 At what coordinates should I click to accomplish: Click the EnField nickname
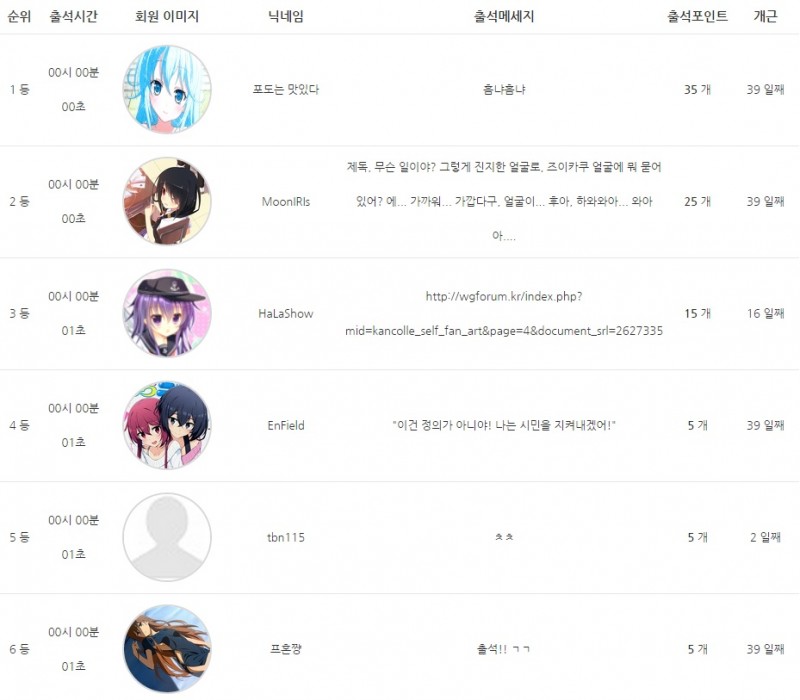coord(286,425)
